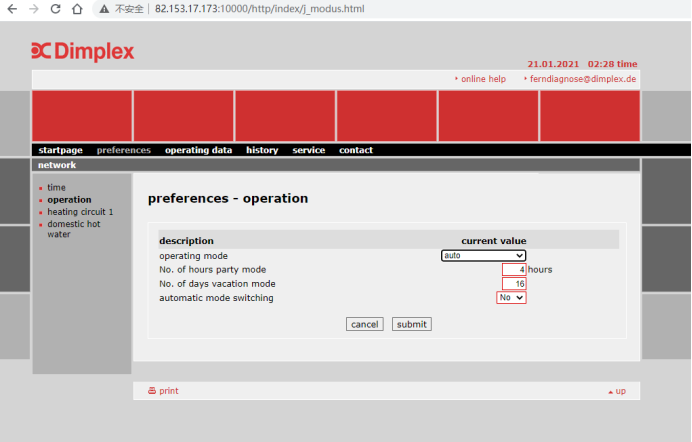Screen dimensions: 692x442
Task: Click the browser forward arrow
Action: point(35,9)
